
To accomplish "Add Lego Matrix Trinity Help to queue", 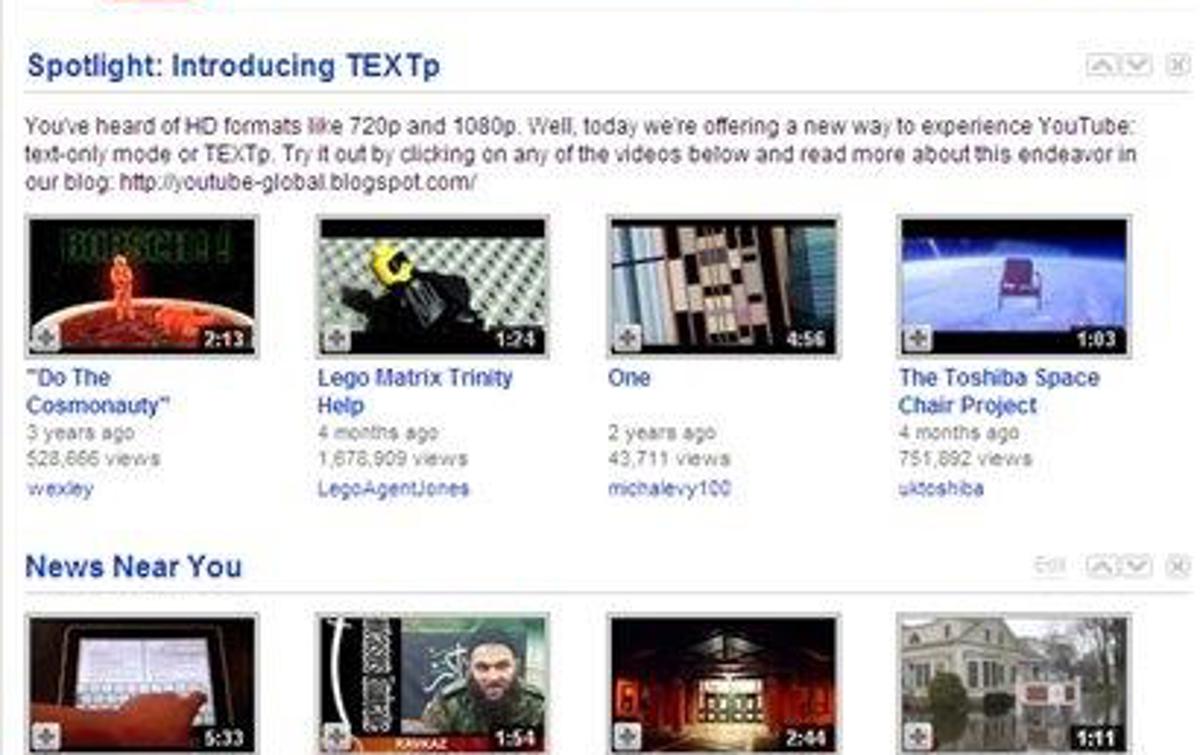I will coord(336,338).
